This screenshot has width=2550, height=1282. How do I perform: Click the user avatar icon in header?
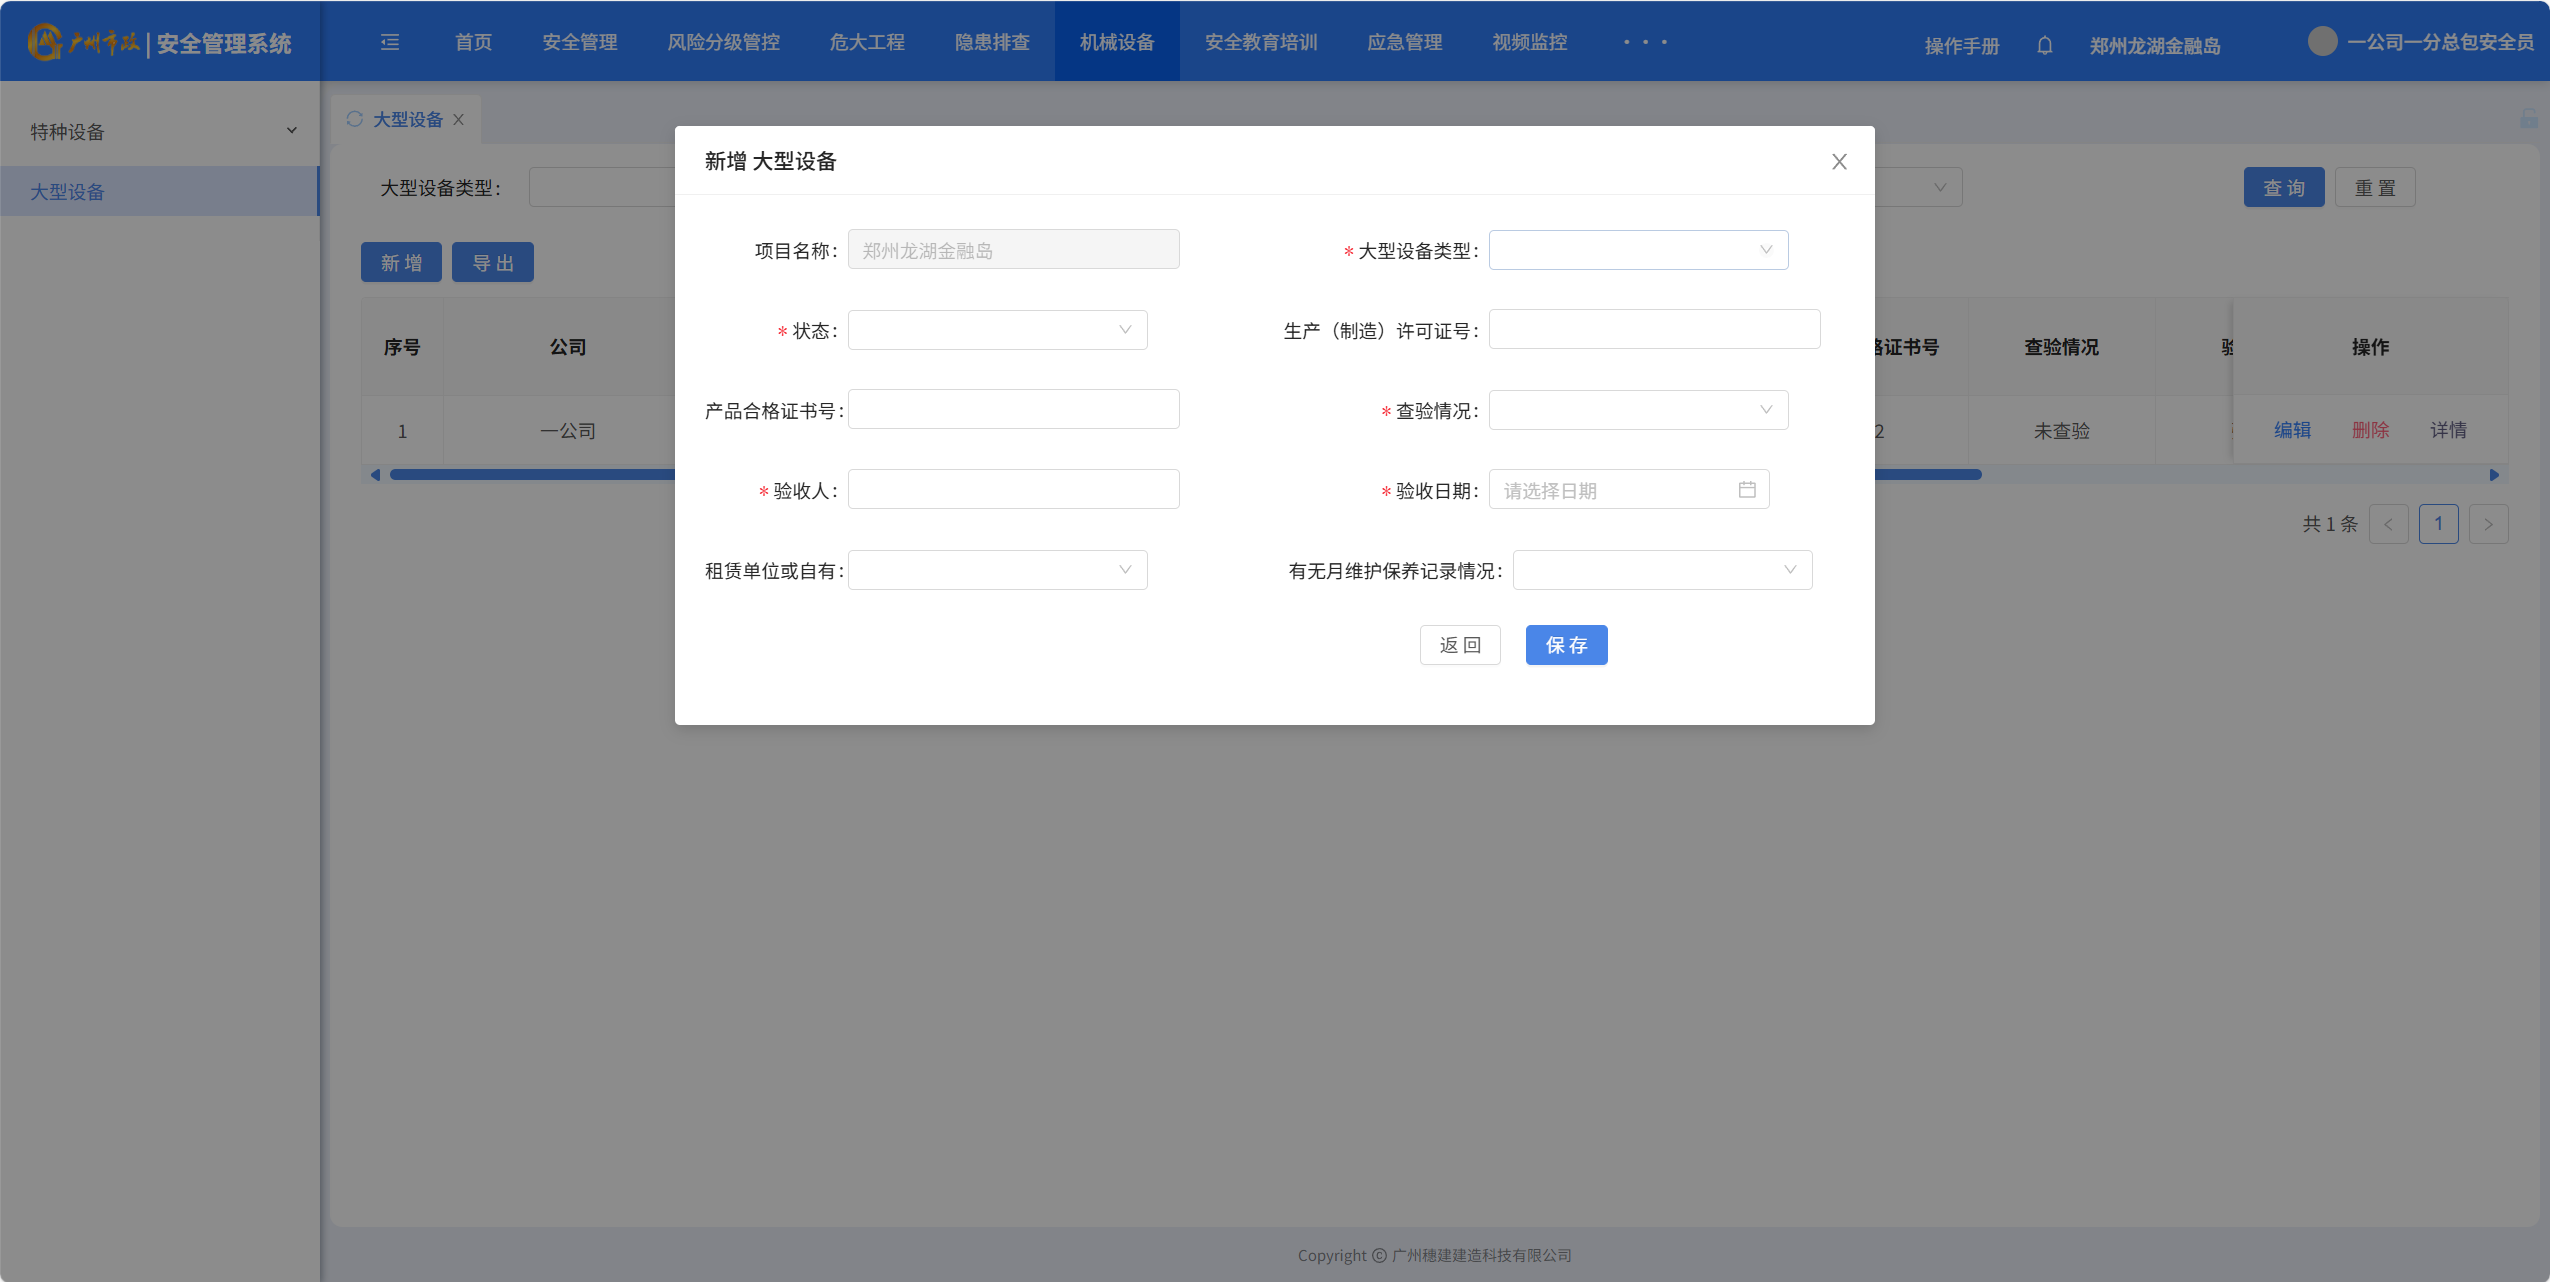2322,42
